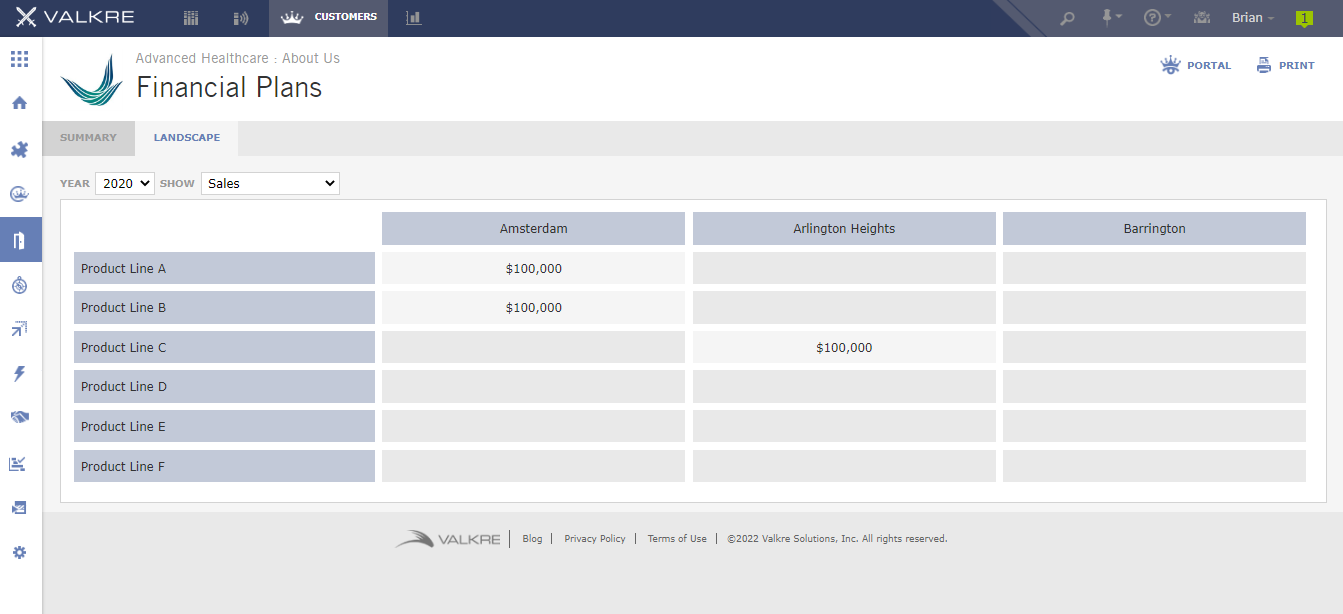This screenshot has height=614, width=1343.
Task: Select the Product Line A row label
Action: coord(224,268)
